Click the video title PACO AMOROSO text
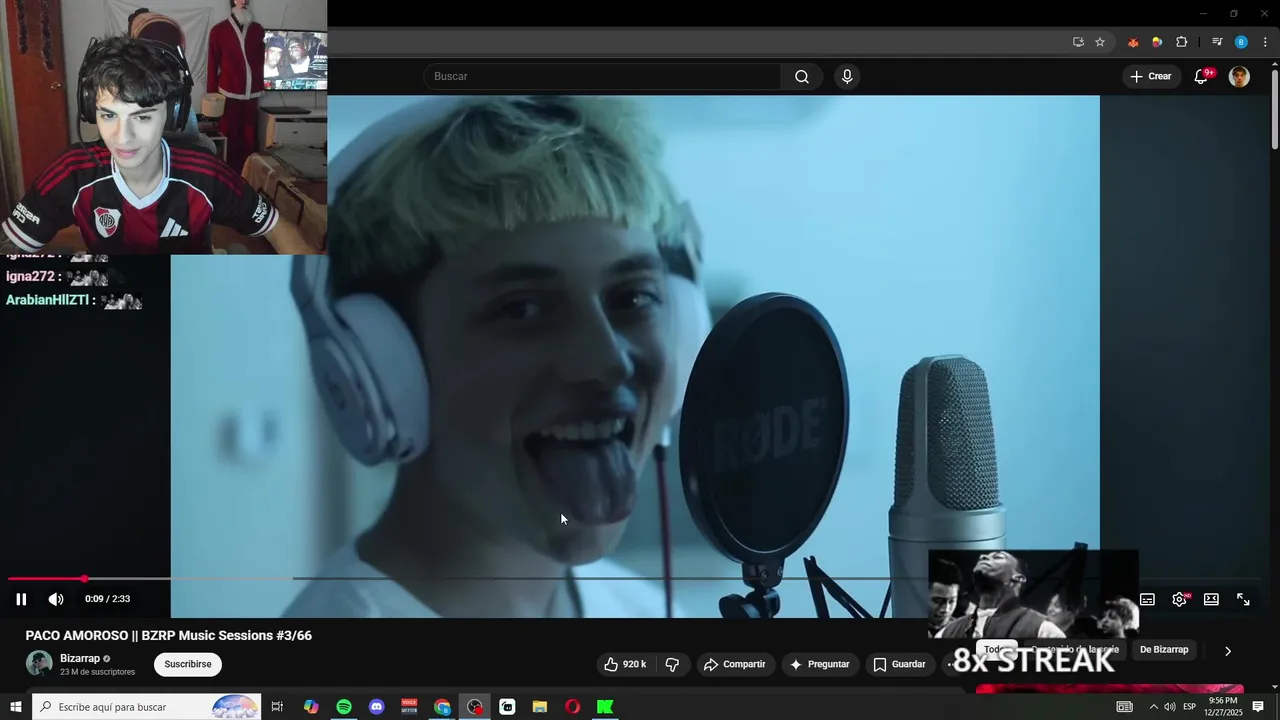 tap(169, 636)
